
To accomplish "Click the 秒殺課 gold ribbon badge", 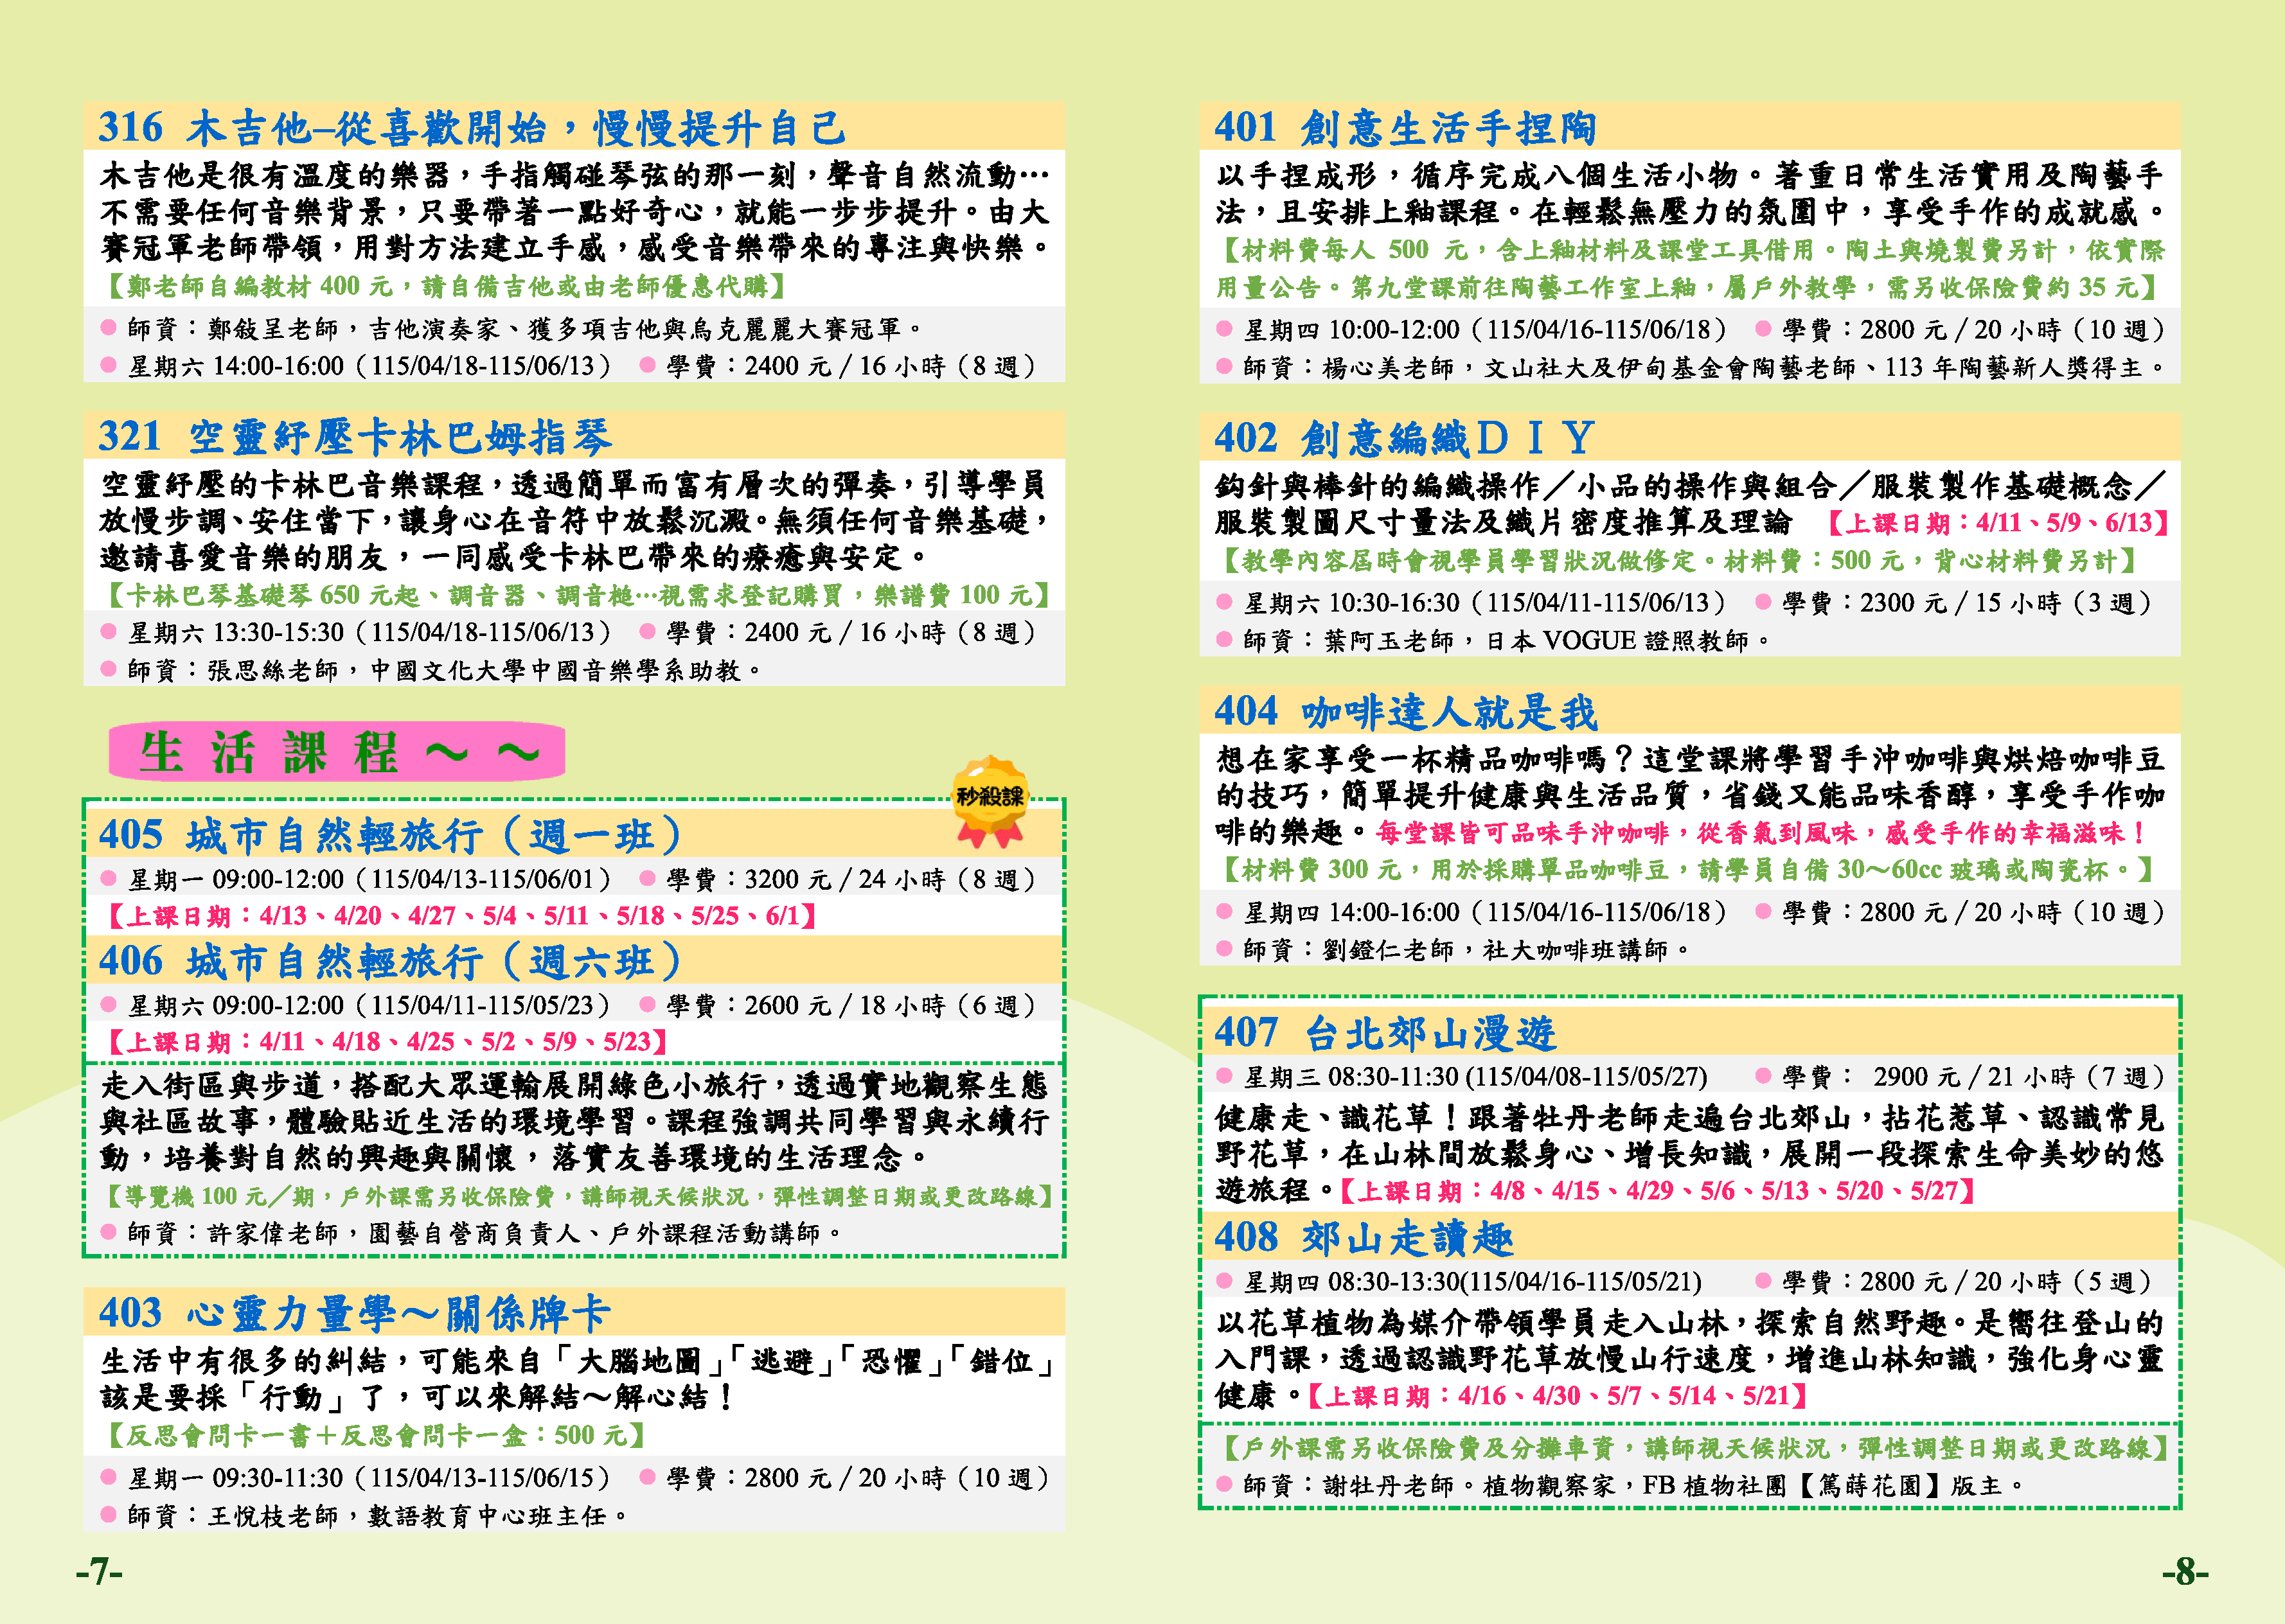I will pyautogui.click(x=989, y=799).
